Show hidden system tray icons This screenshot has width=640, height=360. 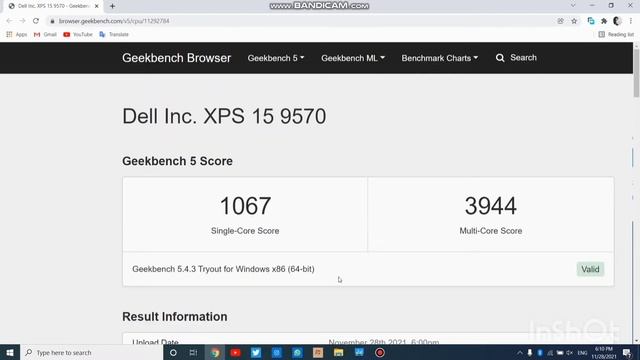pos(520,353)
